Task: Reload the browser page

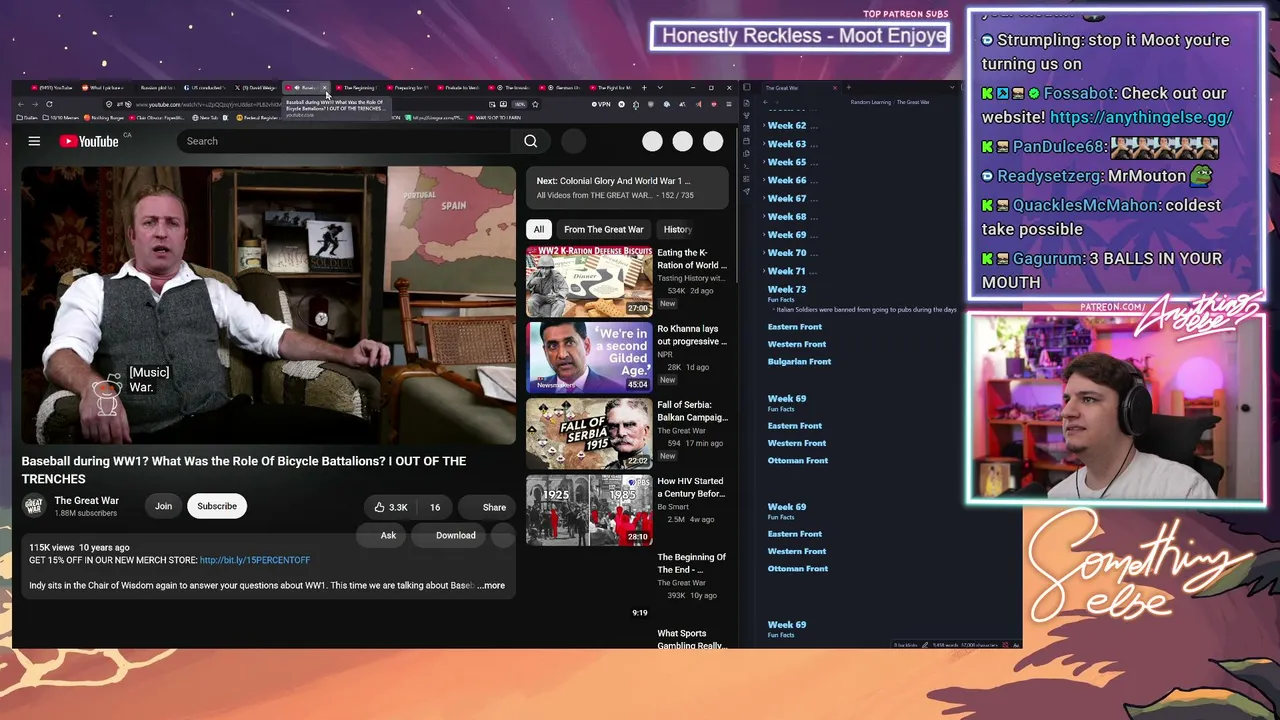Action: click(49, 104)
